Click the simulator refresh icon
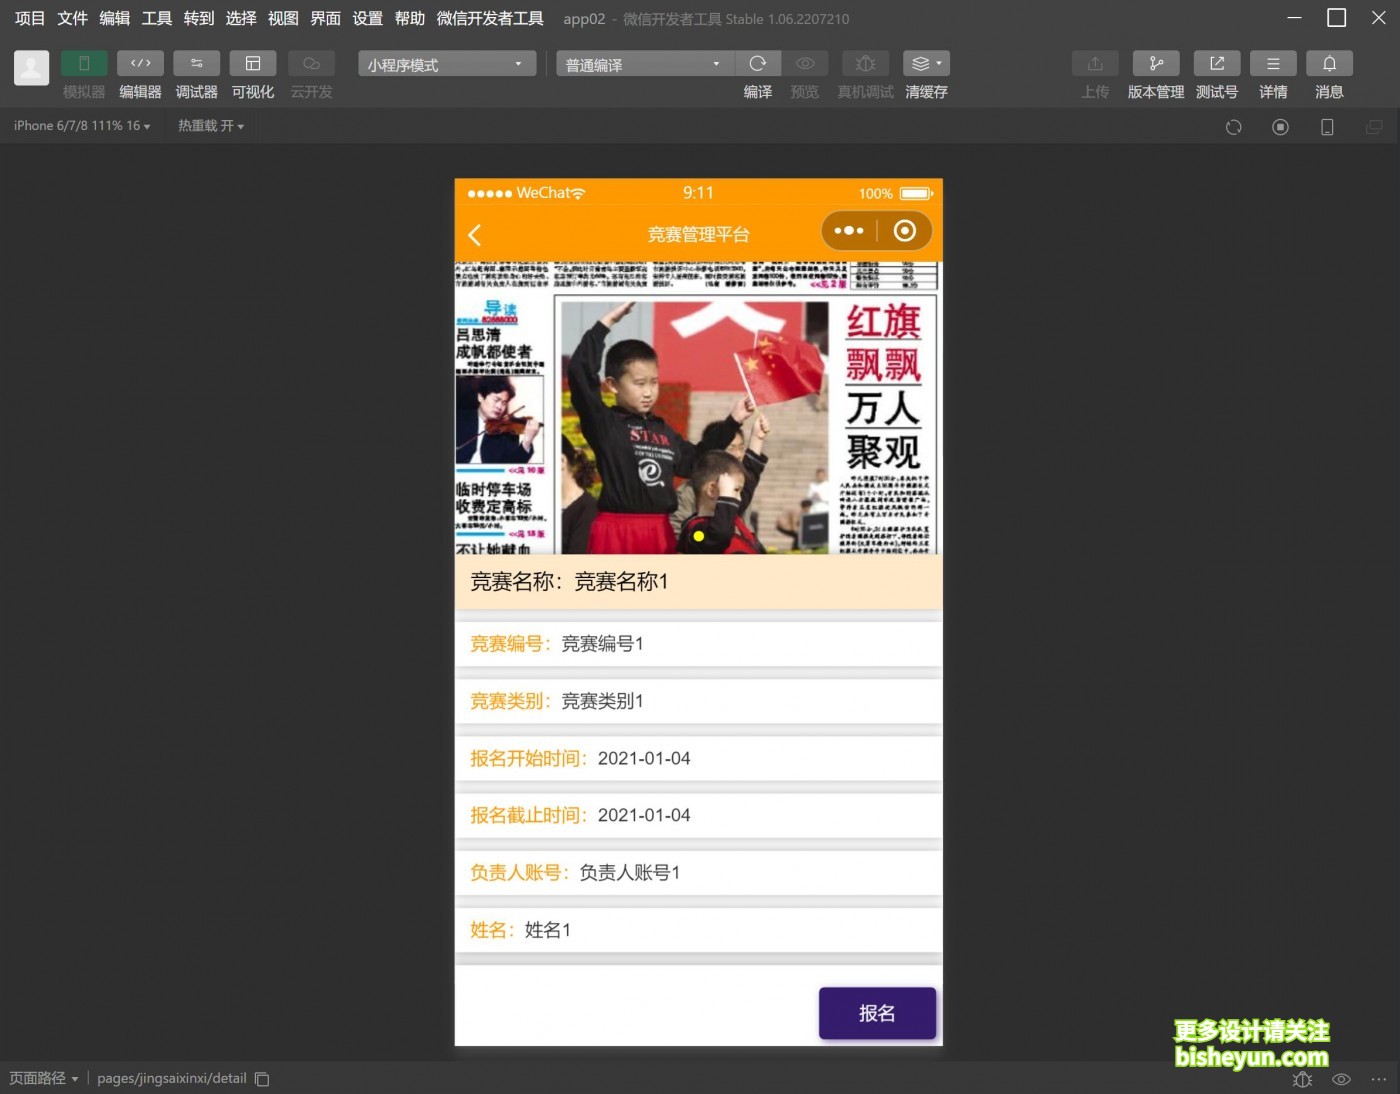This screenshot has height=1094, width=1400. (x=1234, y=127)
